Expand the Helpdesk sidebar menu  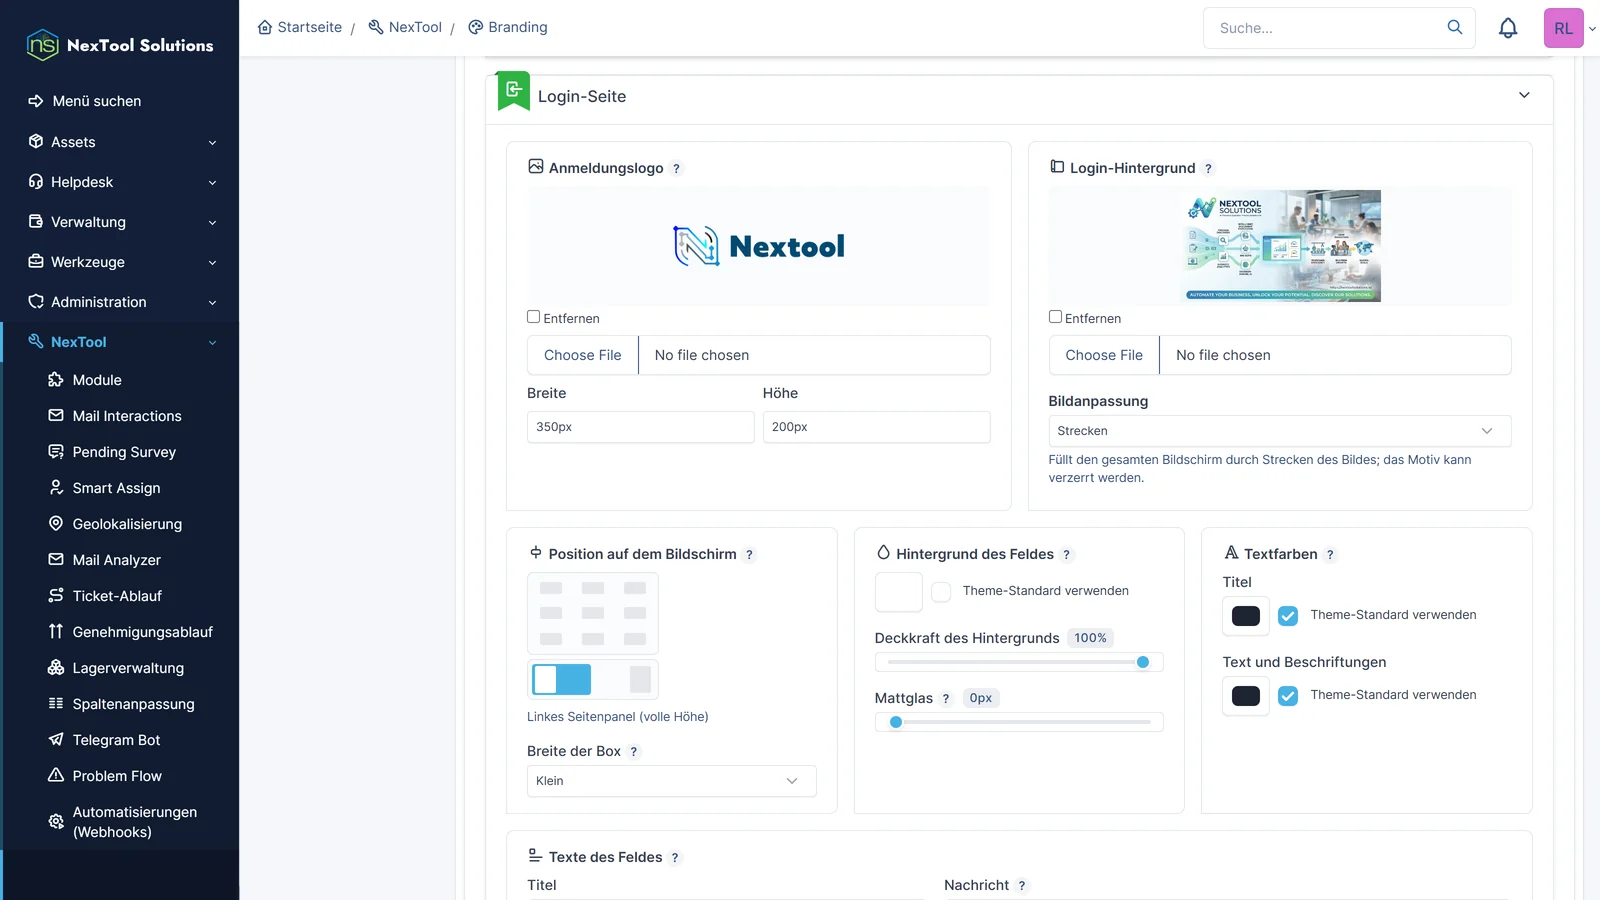coord(120,182)
